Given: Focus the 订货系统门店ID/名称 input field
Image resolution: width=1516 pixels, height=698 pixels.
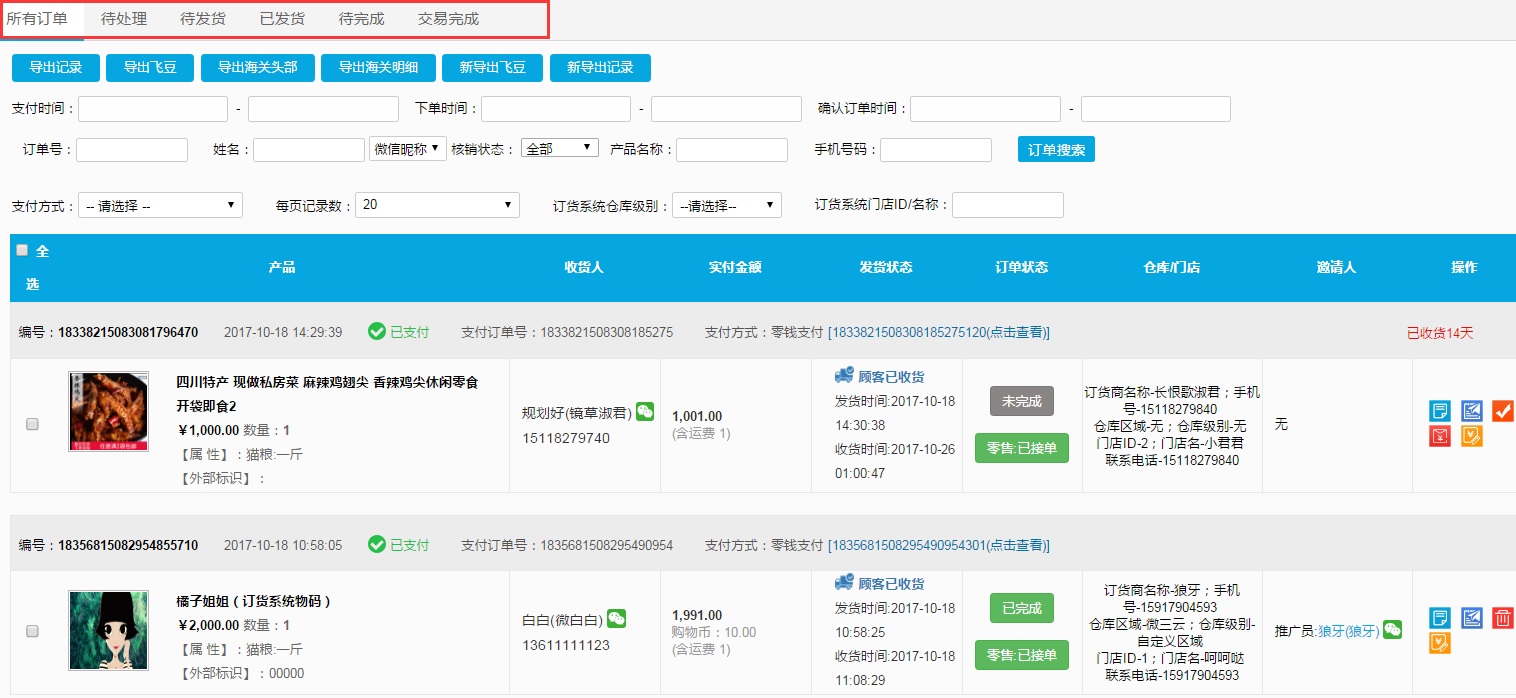Looking at the screenshot, I should (1008, 205).
